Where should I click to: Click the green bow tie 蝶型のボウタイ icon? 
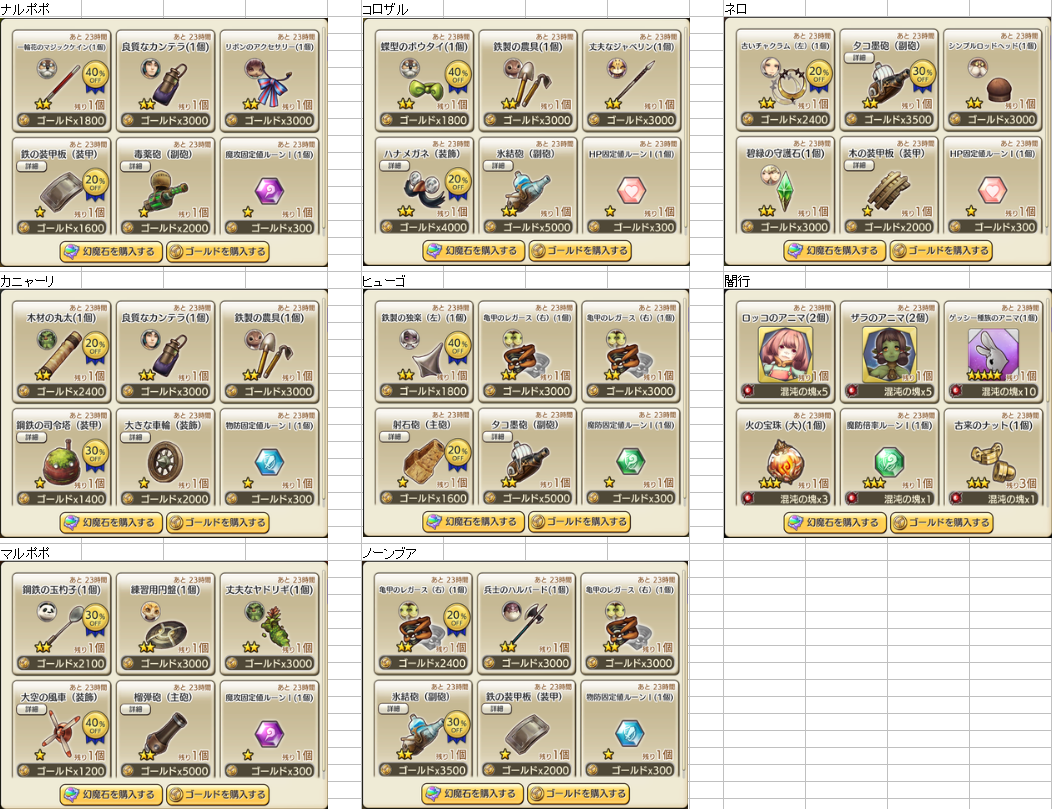click(427, 89)
